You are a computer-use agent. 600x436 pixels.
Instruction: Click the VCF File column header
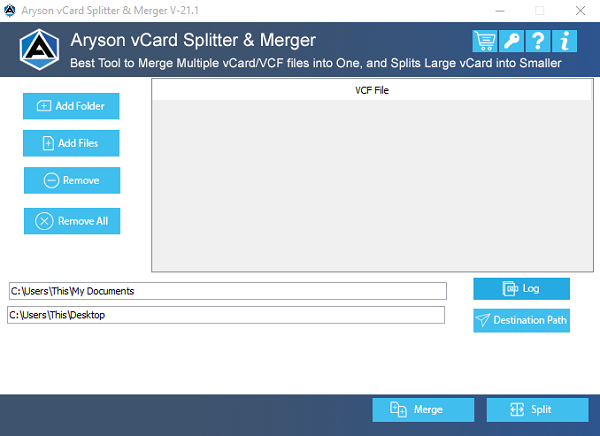click(372, 90)
